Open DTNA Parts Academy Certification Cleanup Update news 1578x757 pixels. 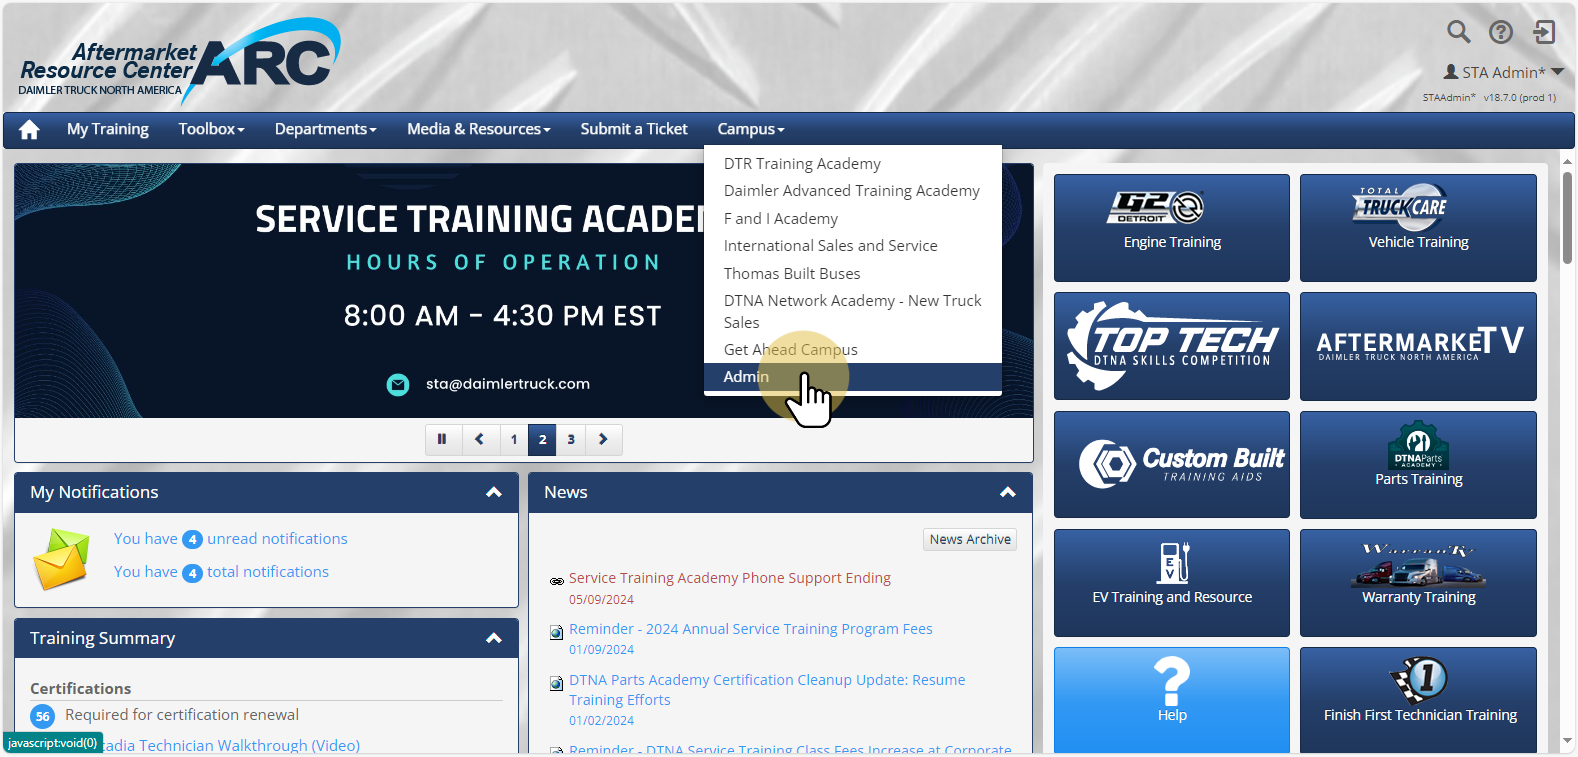click(x=767, y=690)
